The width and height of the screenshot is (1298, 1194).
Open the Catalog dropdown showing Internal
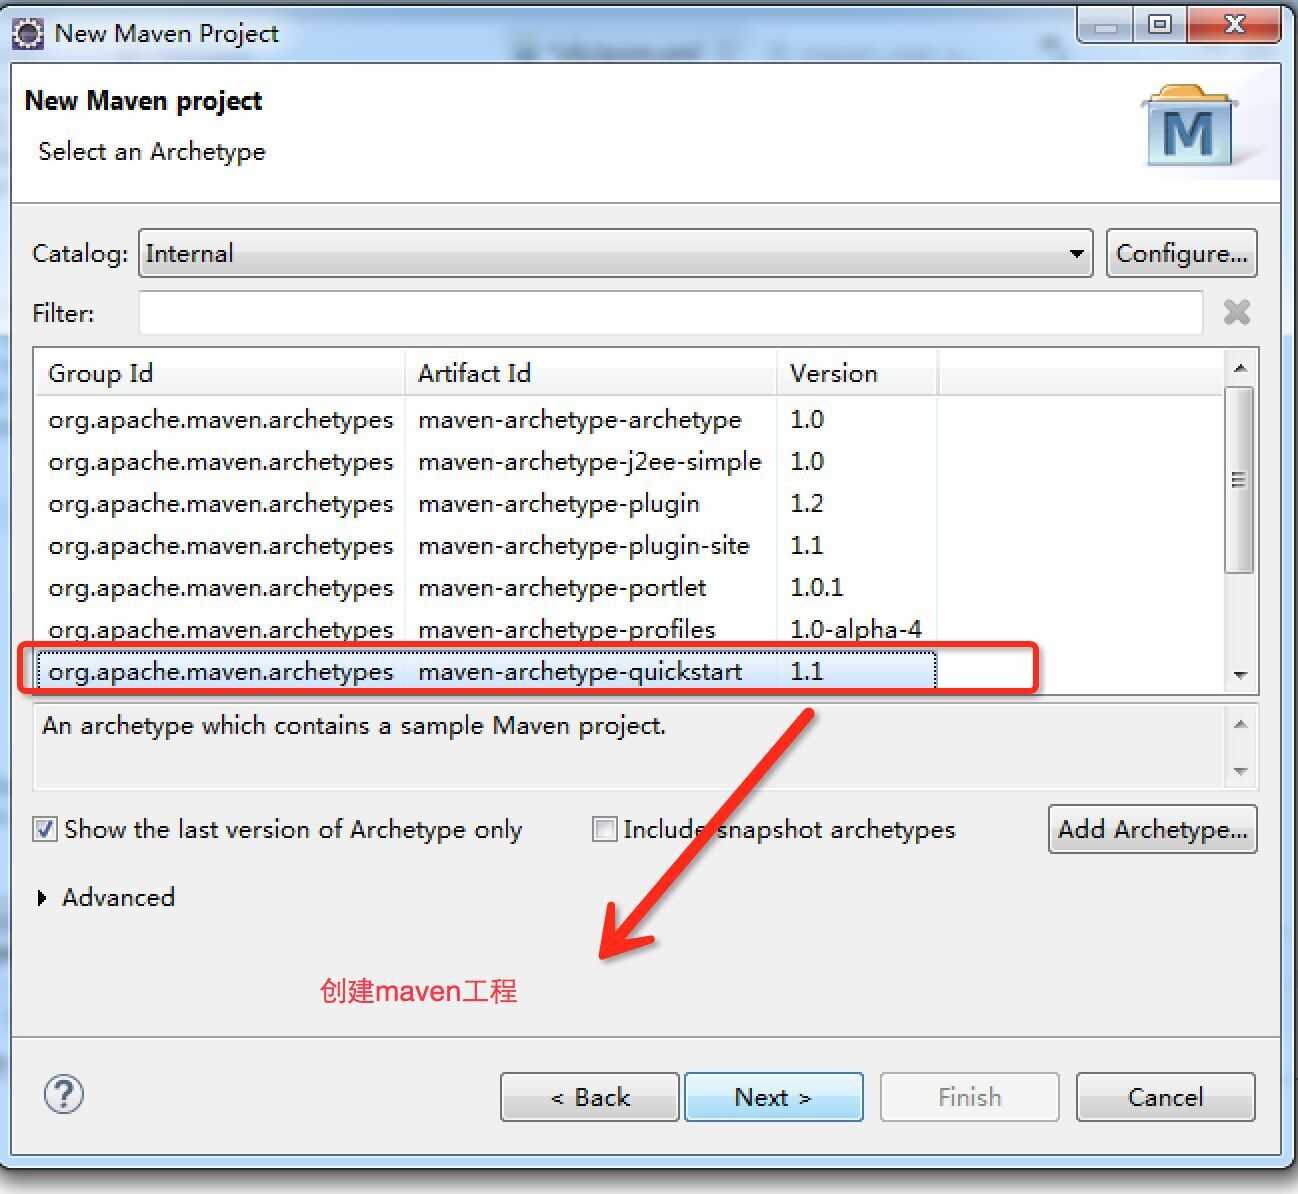point(615,253)
